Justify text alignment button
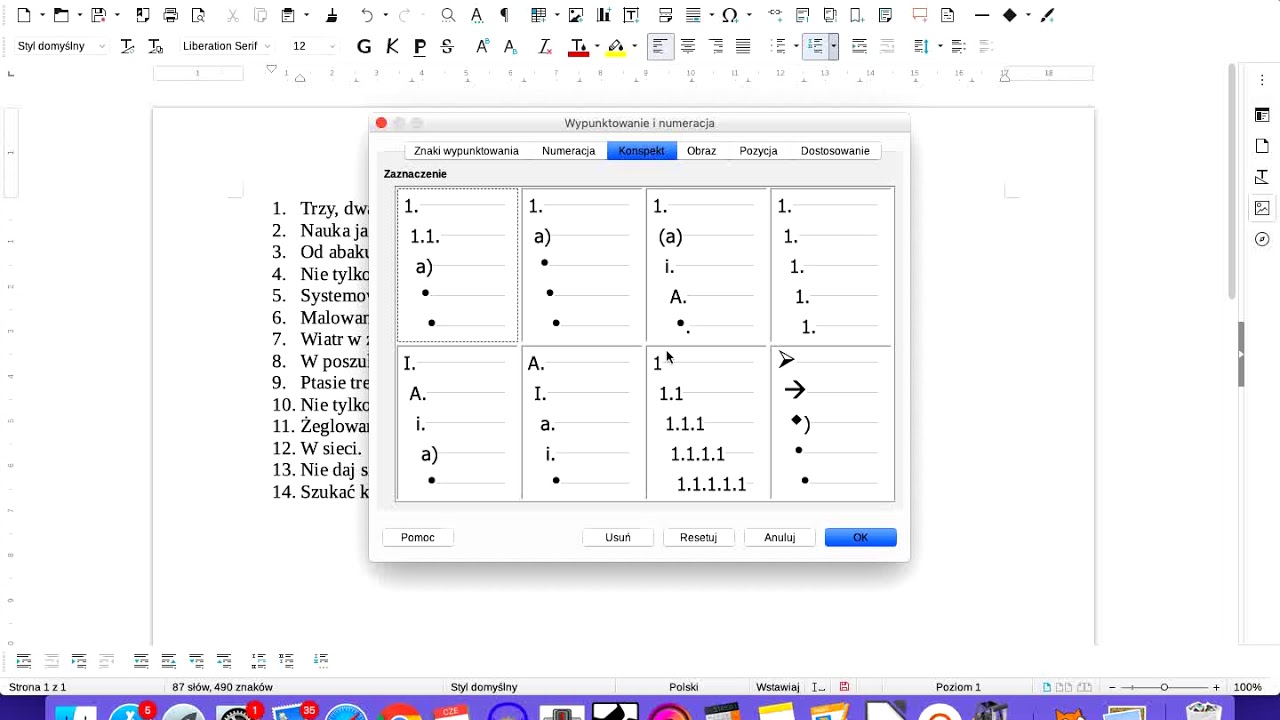 [743, 46]
